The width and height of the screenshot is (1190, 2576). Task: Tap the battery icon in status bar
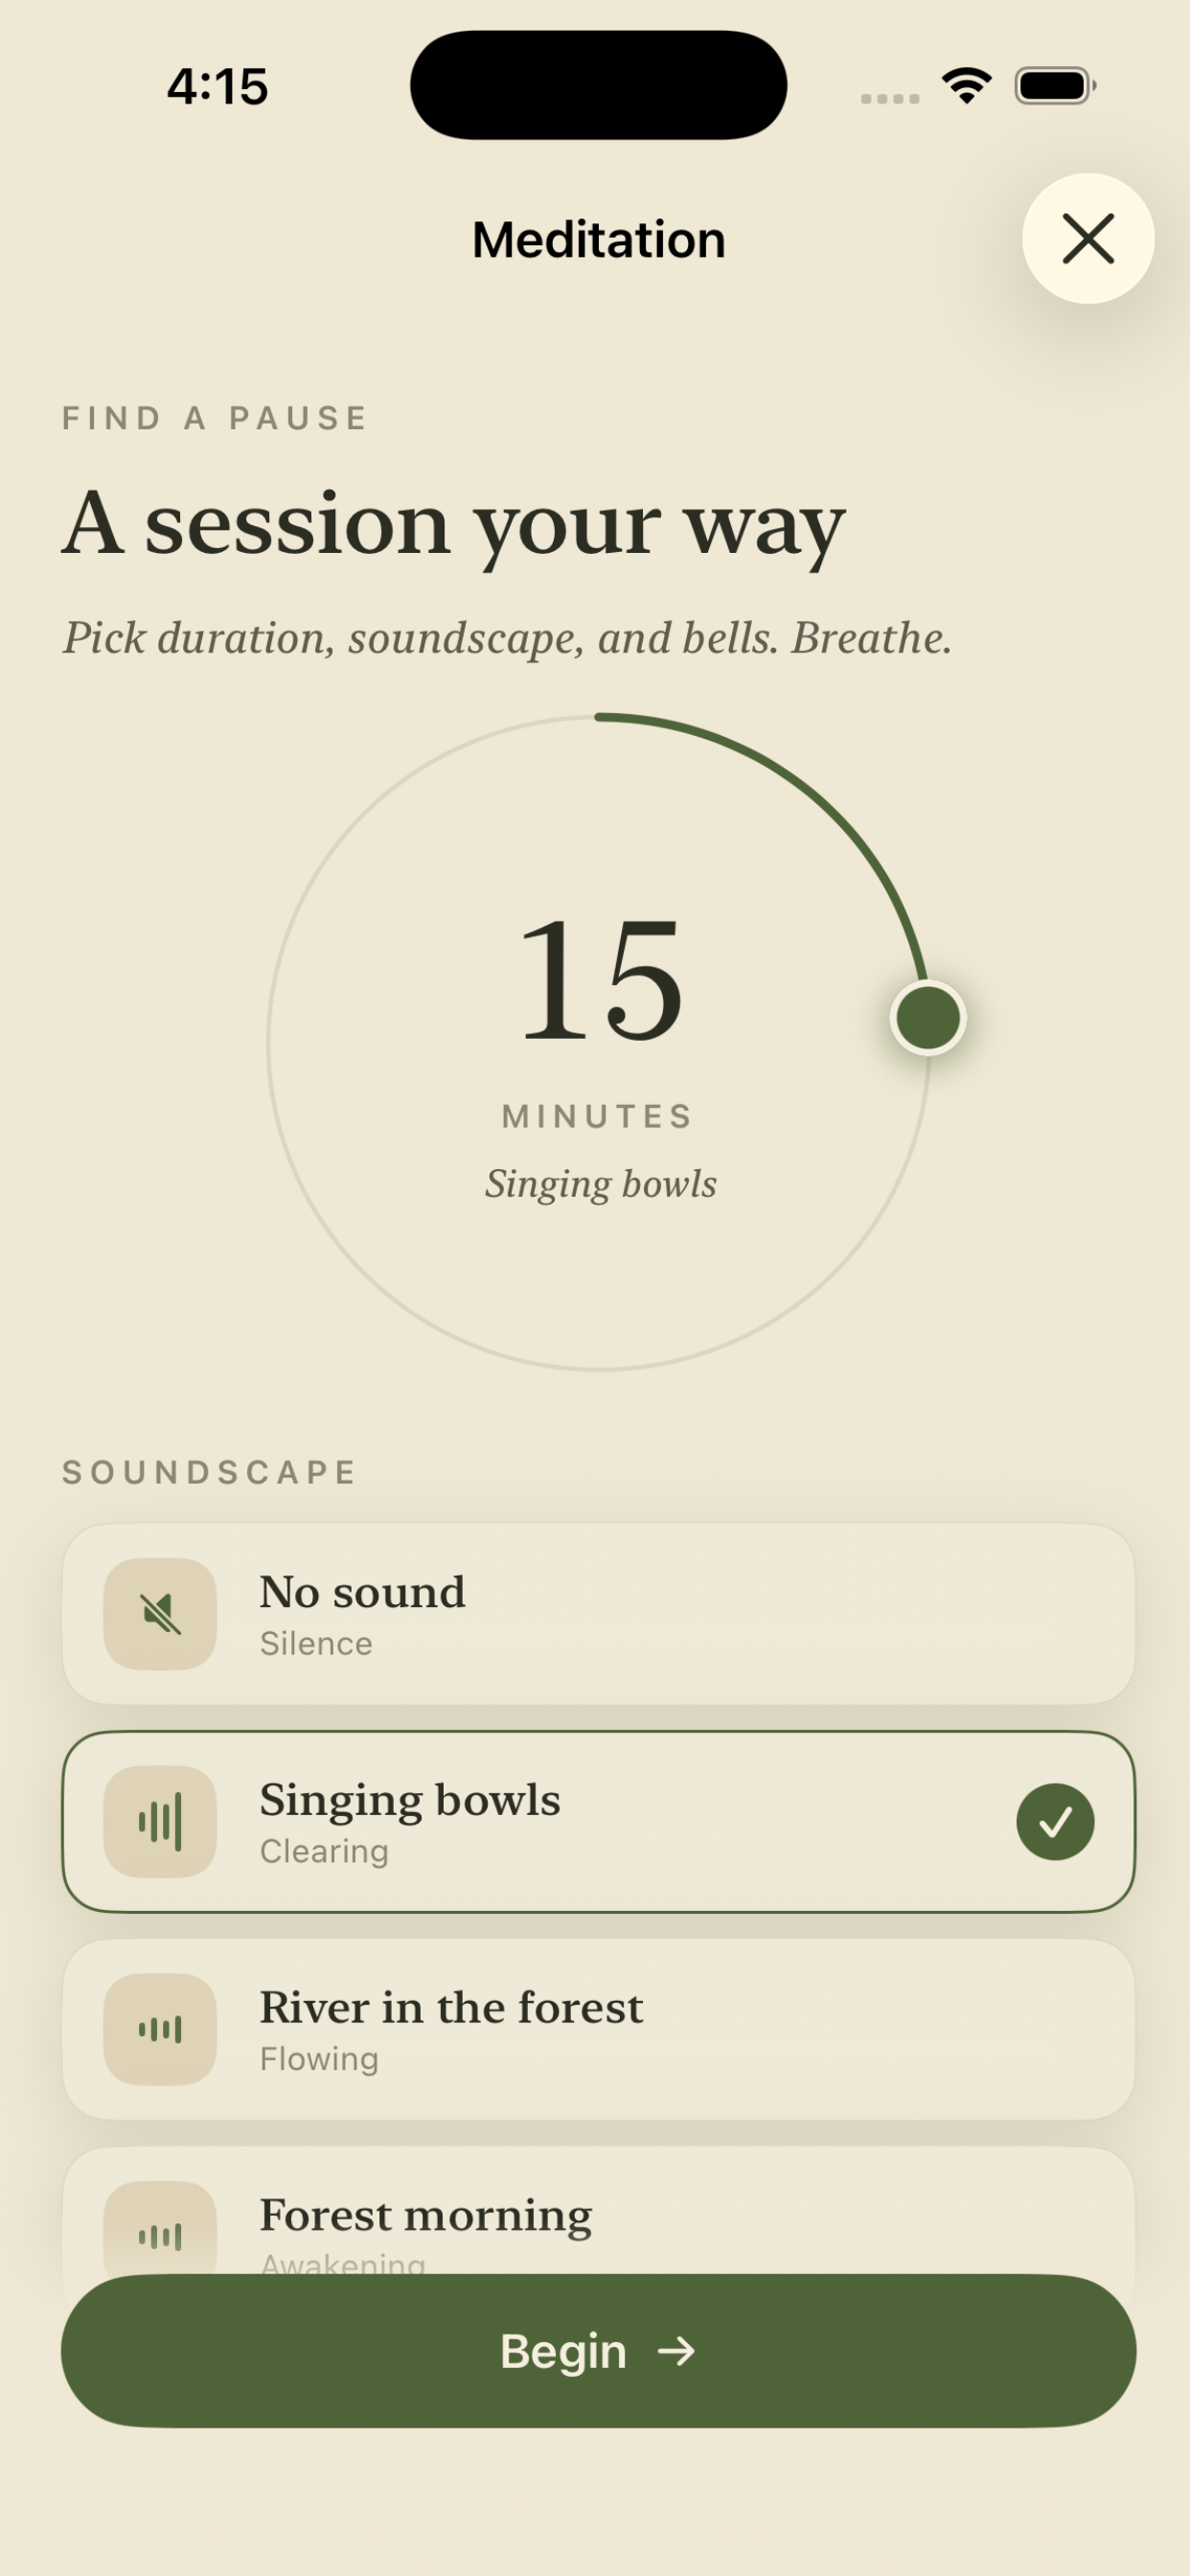pyautogui.click(x=1056, y=86)
